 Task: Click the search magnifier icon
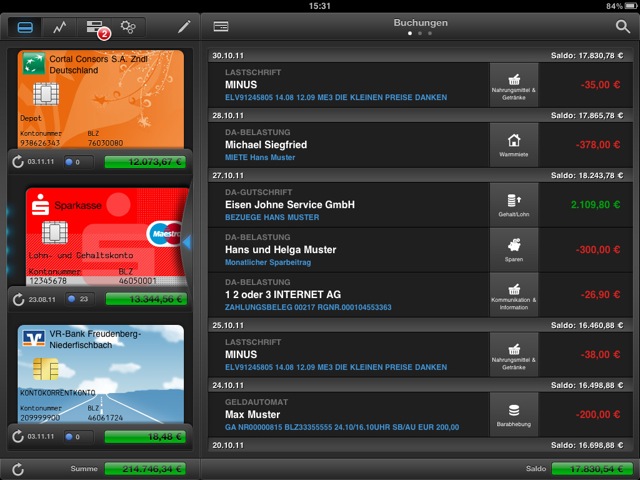pos(623,27)
